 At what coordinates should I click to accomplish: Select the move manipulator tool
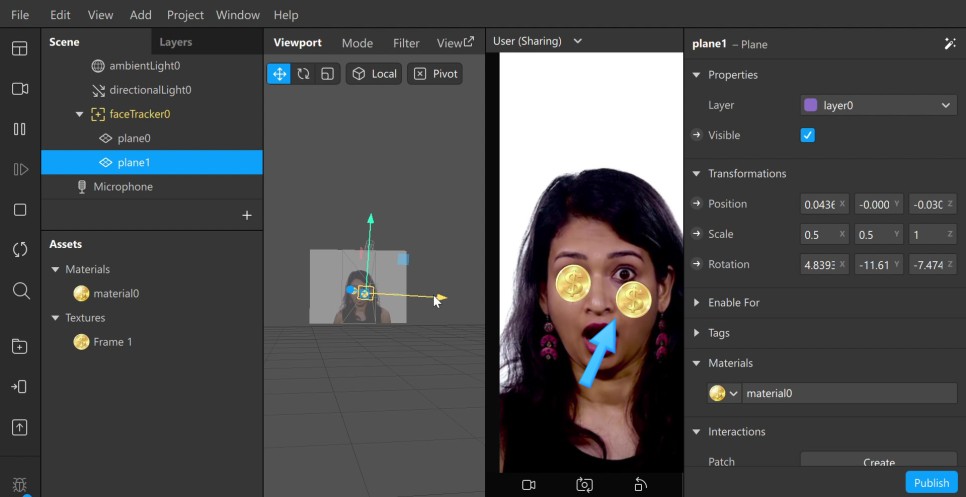tap(279, 74)
